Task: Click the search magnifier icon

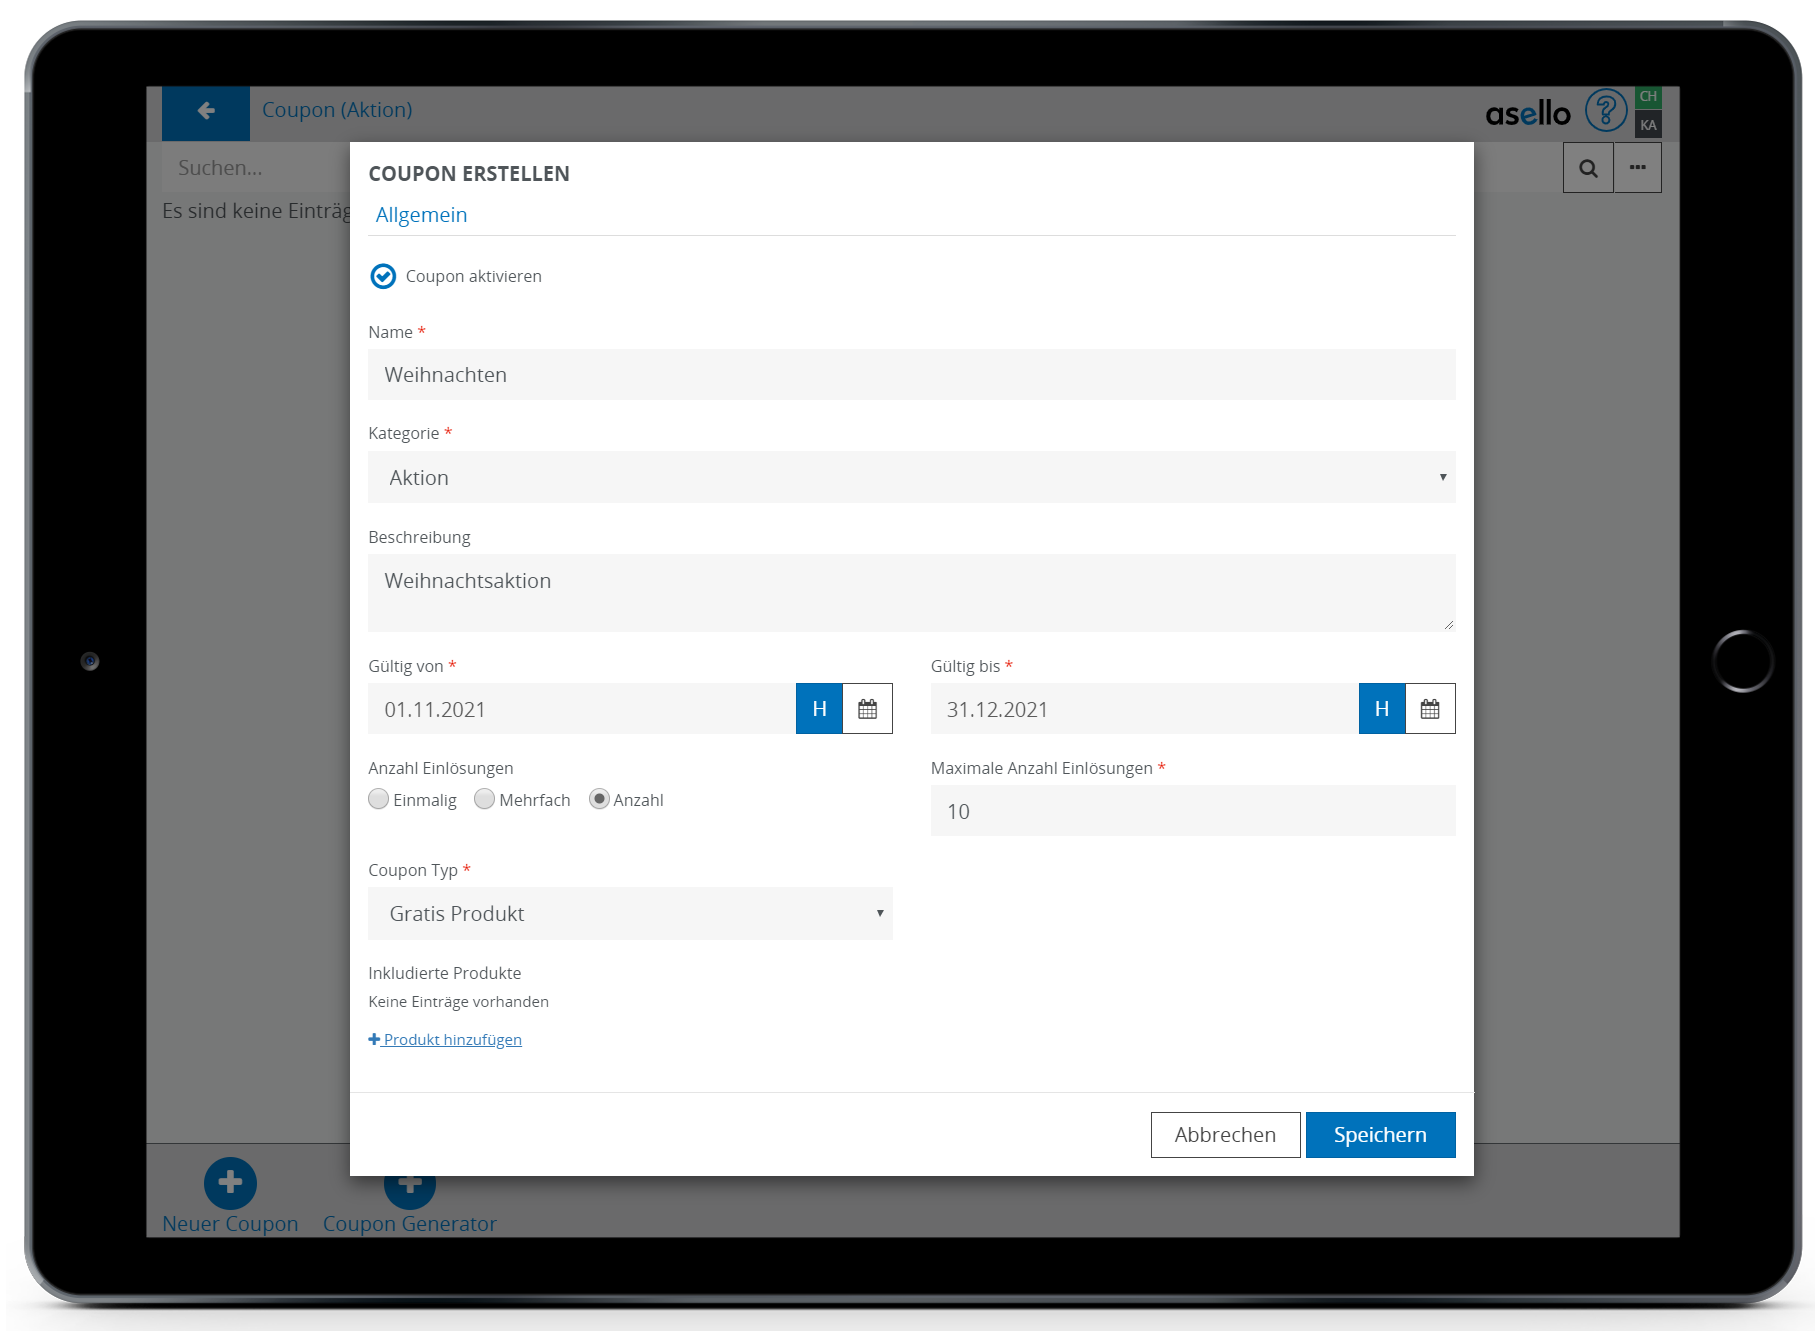Action: [1588, 168]
